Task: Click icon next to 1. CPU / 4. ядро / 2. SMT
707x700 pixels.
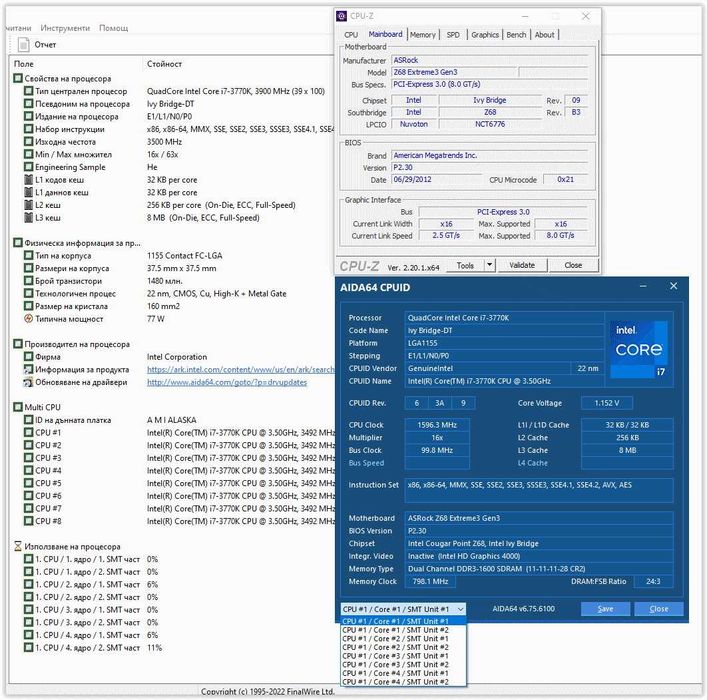Action: [x=28, y=647]
